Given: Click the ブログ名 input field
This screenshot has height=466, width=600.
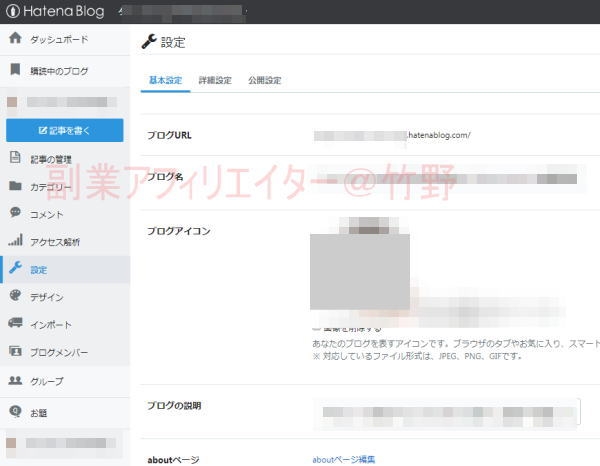Looking at the screenshot, I should 446,180.
